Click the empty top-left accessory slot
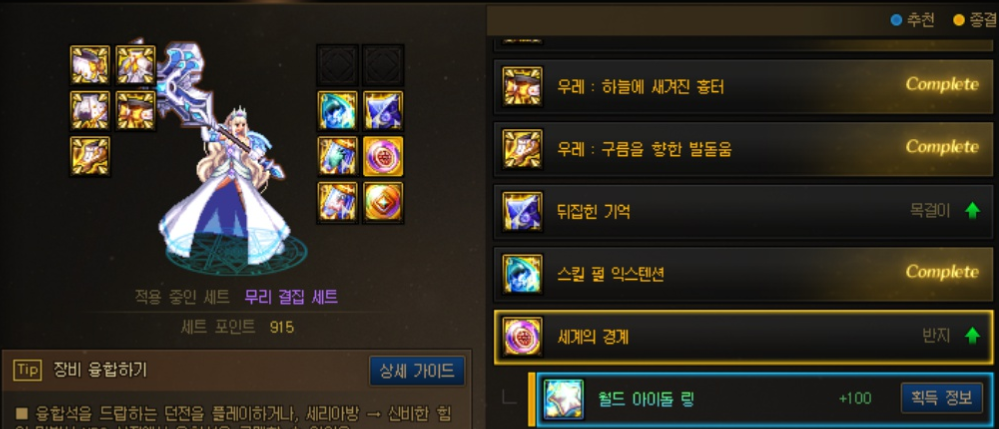Screen dimensions: 999x429 tap(337, 64)
